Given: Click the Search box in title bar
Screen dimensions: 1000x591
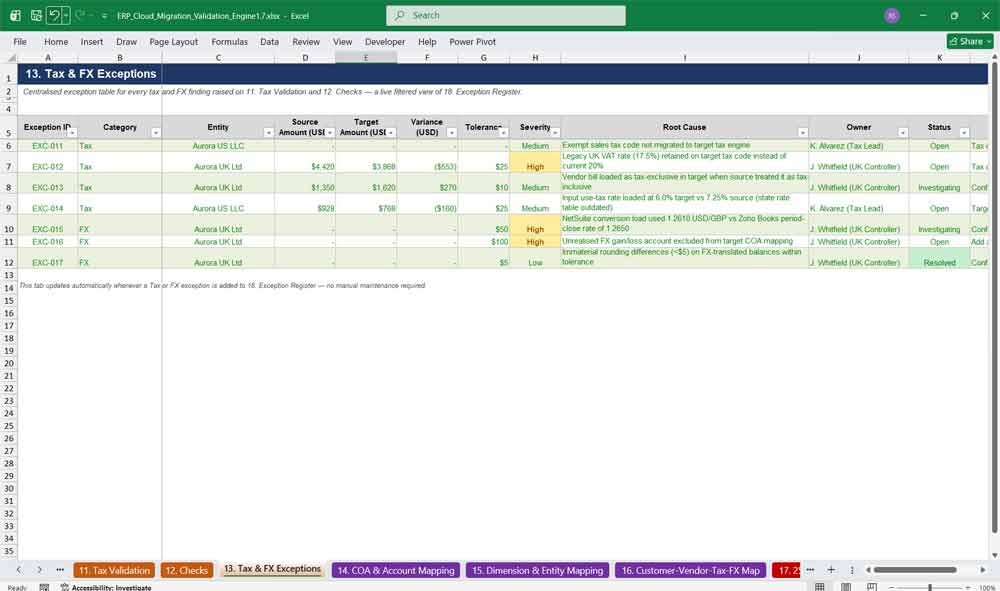Looking at the screenshot, I should pos(506,15).
